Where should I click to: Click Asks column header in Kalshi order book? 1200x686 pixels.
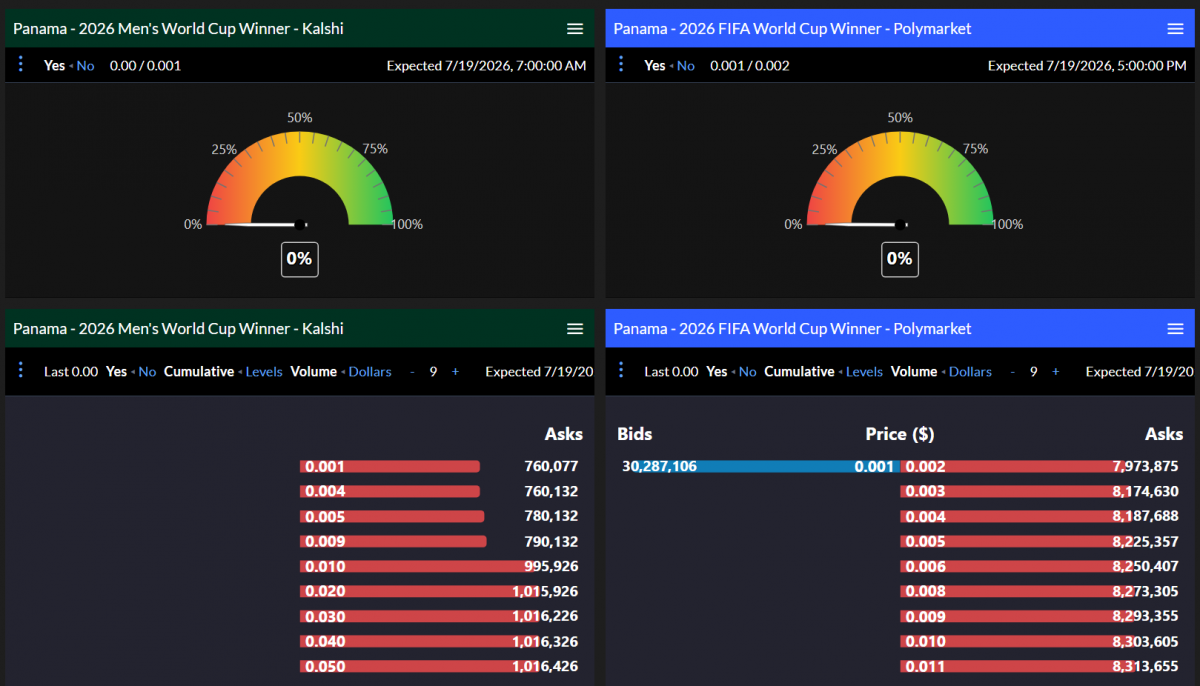[x=564, y=434]
